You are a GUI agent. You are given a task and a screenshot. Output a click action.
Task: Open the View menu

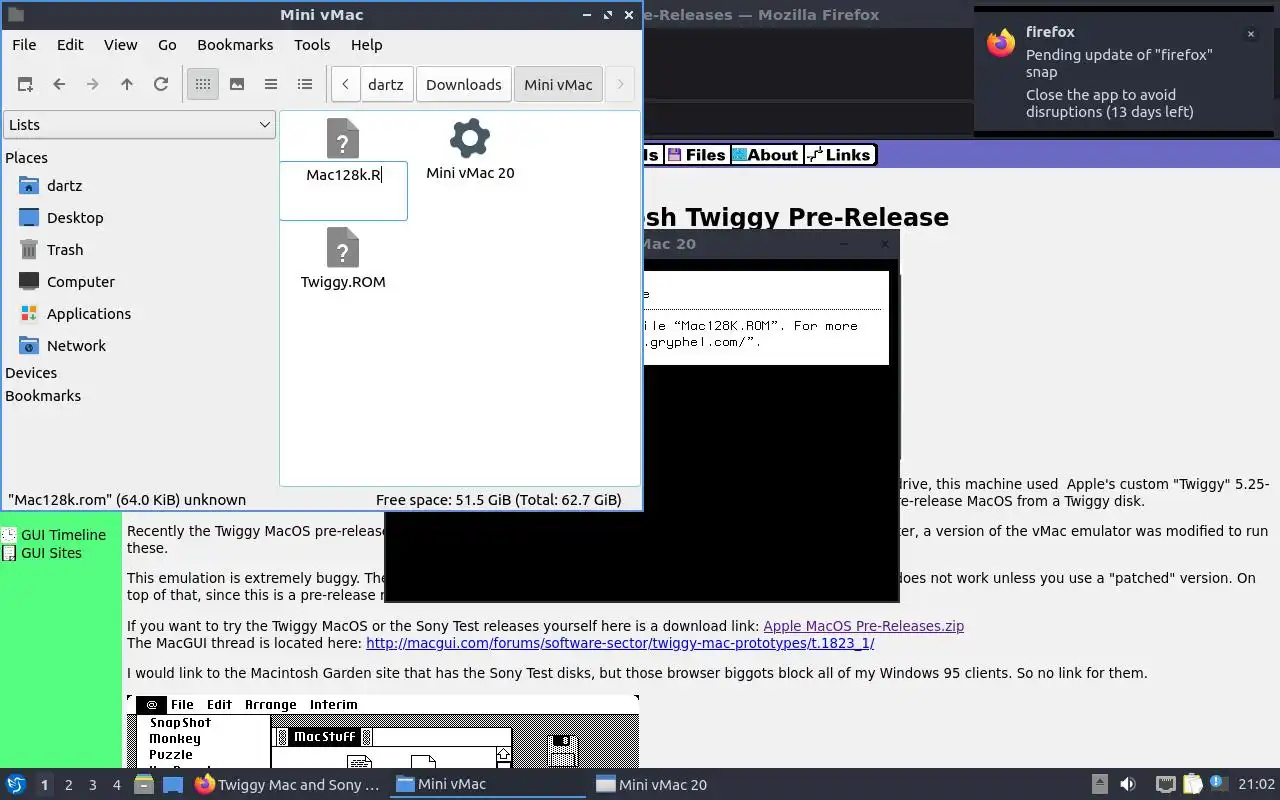click(x=121, y=45)
